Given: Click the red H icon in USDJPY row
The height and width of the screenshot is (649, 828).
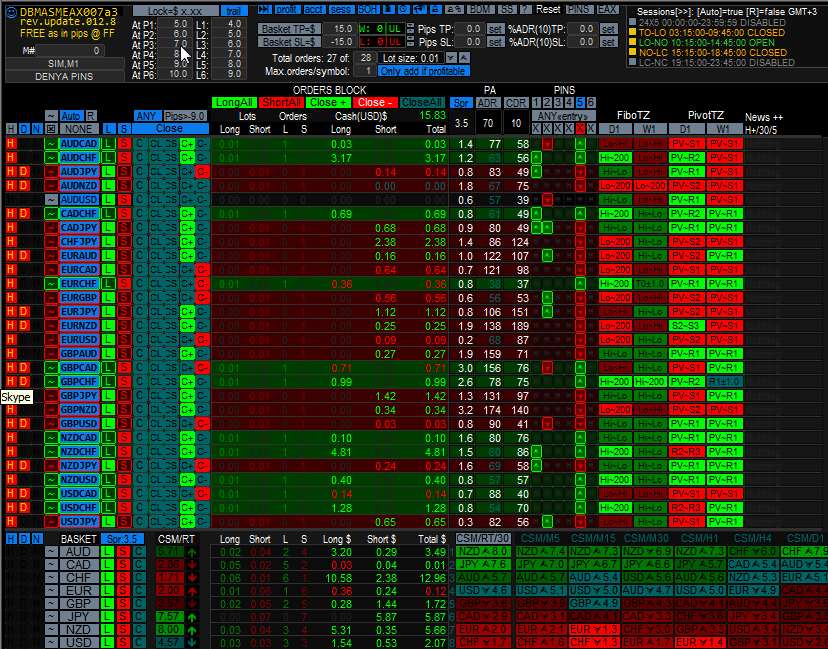Looking at the screenshot, I should click(11, 521).
